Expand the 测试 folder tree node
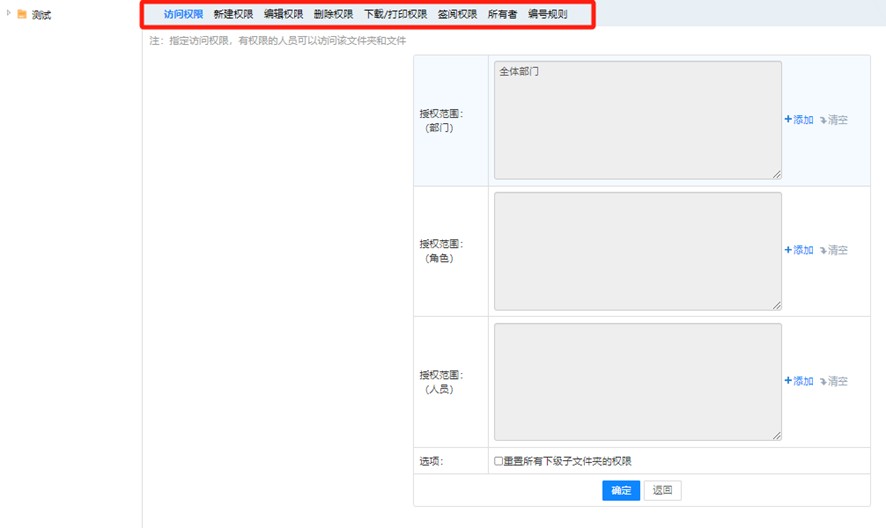Screen dimensions: 886x528 [x=9, y=14]
